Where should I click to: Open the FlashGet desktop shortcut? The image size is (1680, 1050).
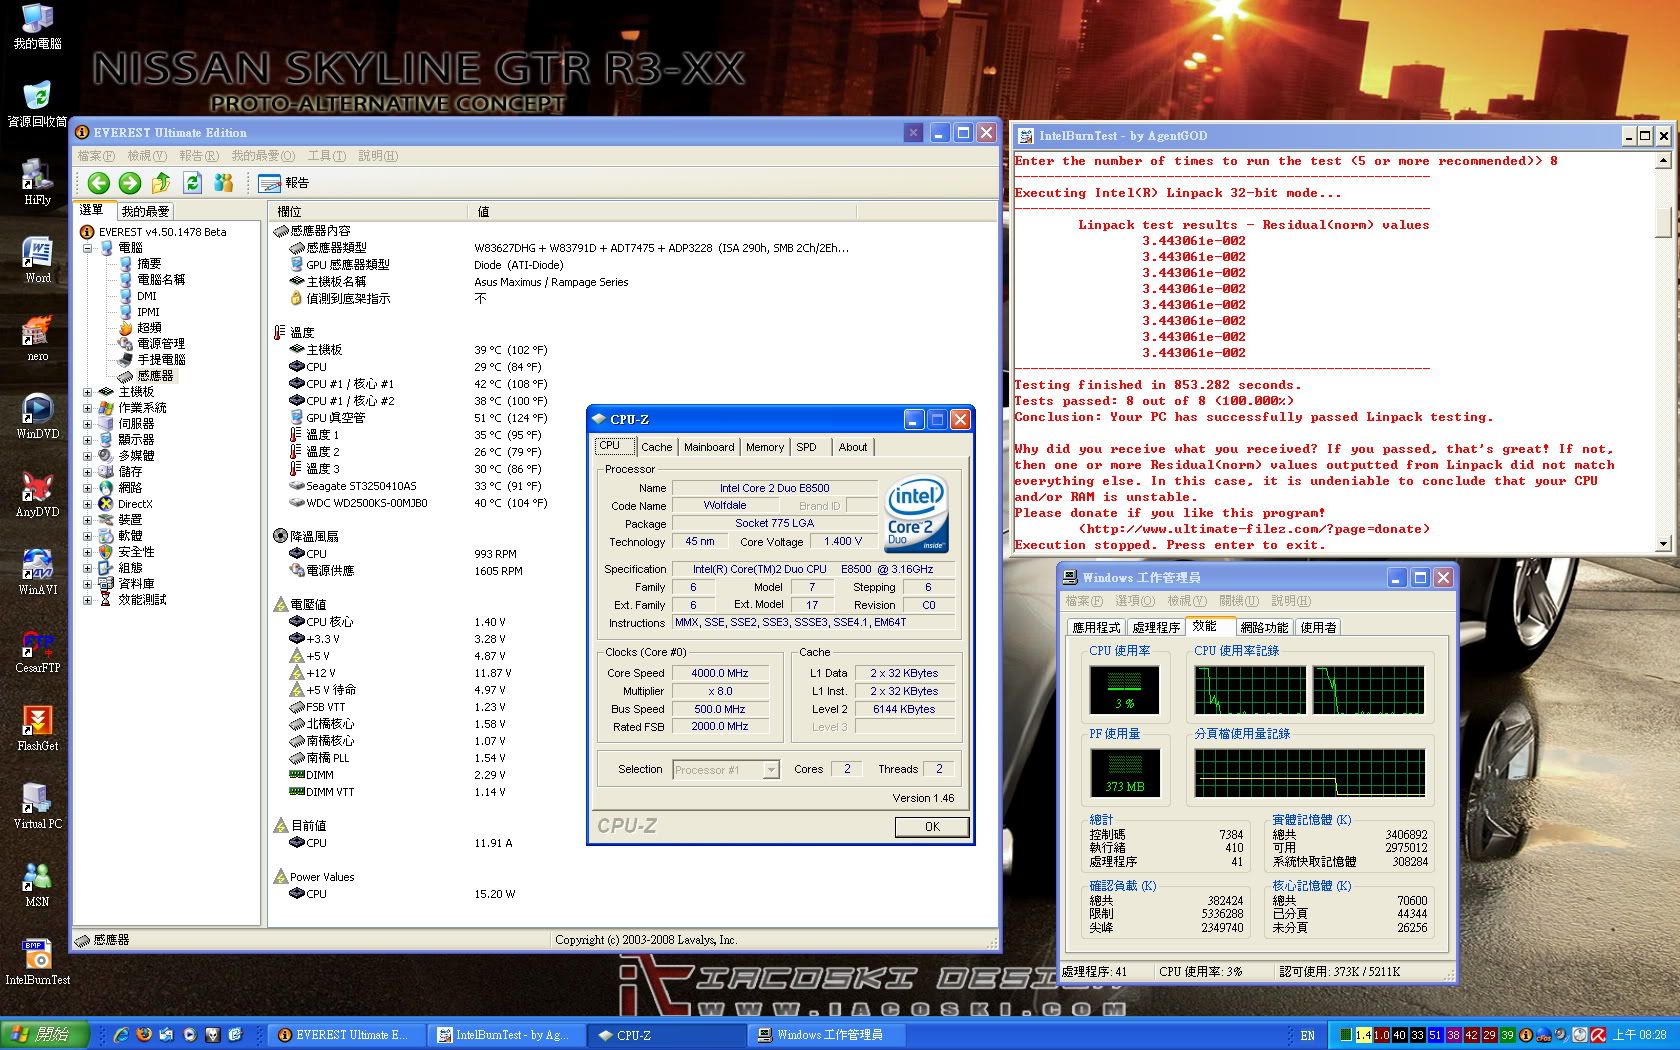tap(37, 728)
